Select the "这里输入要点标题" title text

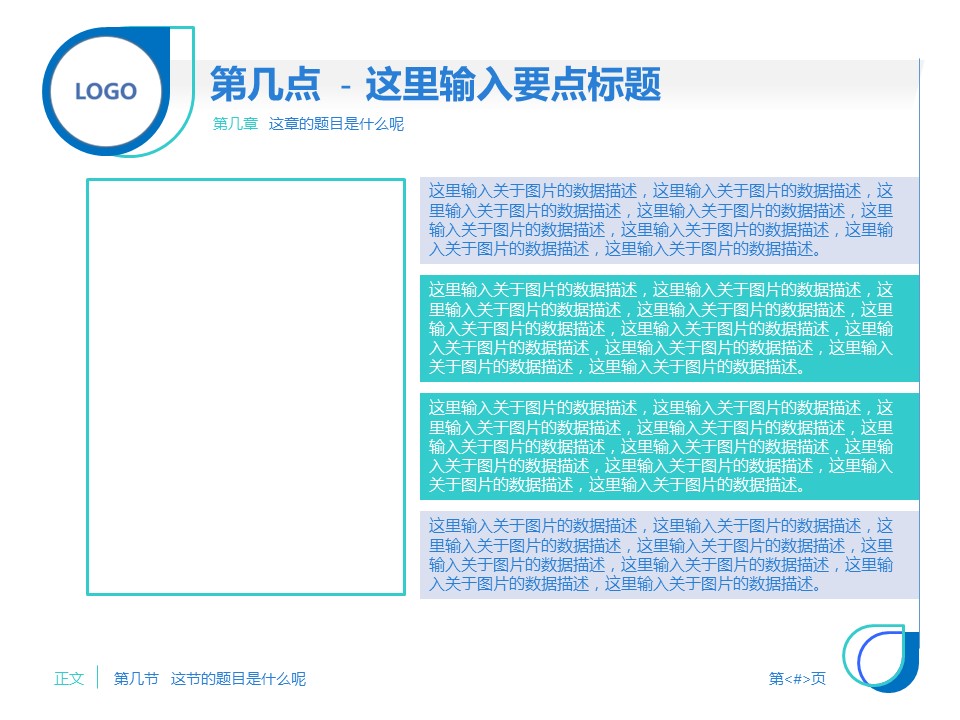click(512, 85)
